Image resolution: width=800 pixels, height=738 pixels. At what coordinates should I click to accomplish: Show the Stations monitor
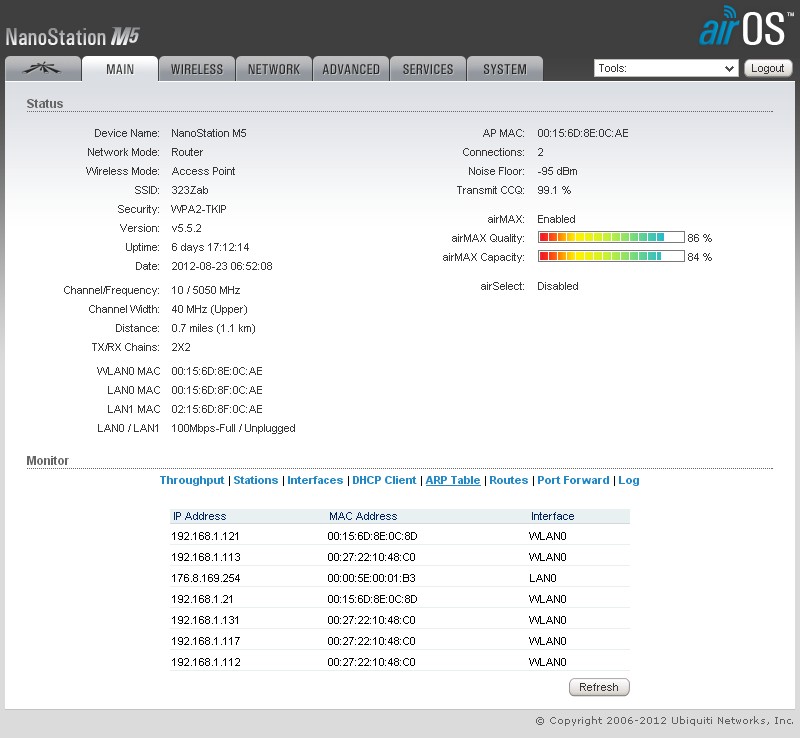click(x=256, y=480)
